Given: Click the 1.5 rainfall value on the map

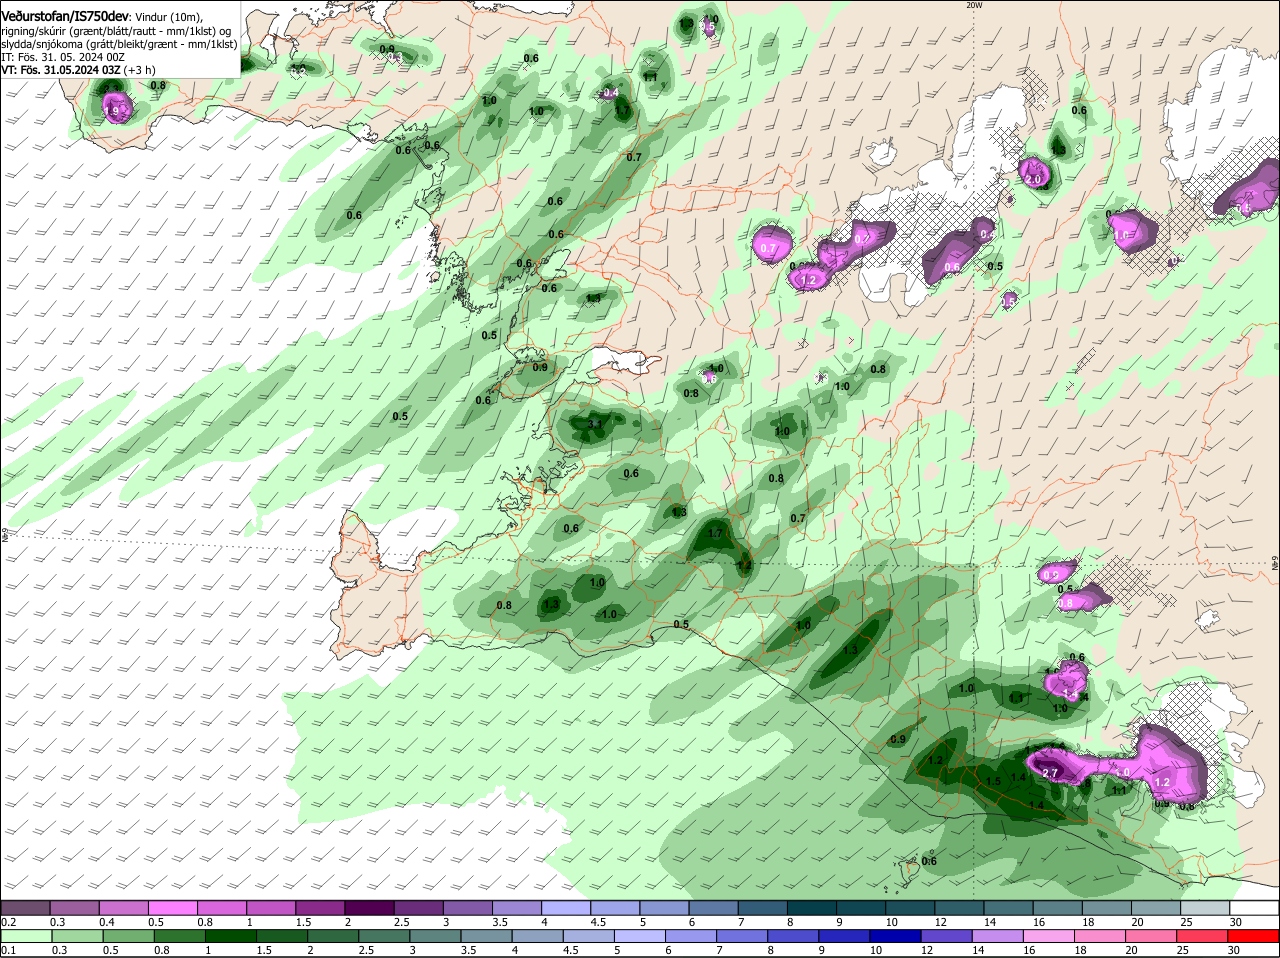Looking at the screenshot, I should pos(994,782).
